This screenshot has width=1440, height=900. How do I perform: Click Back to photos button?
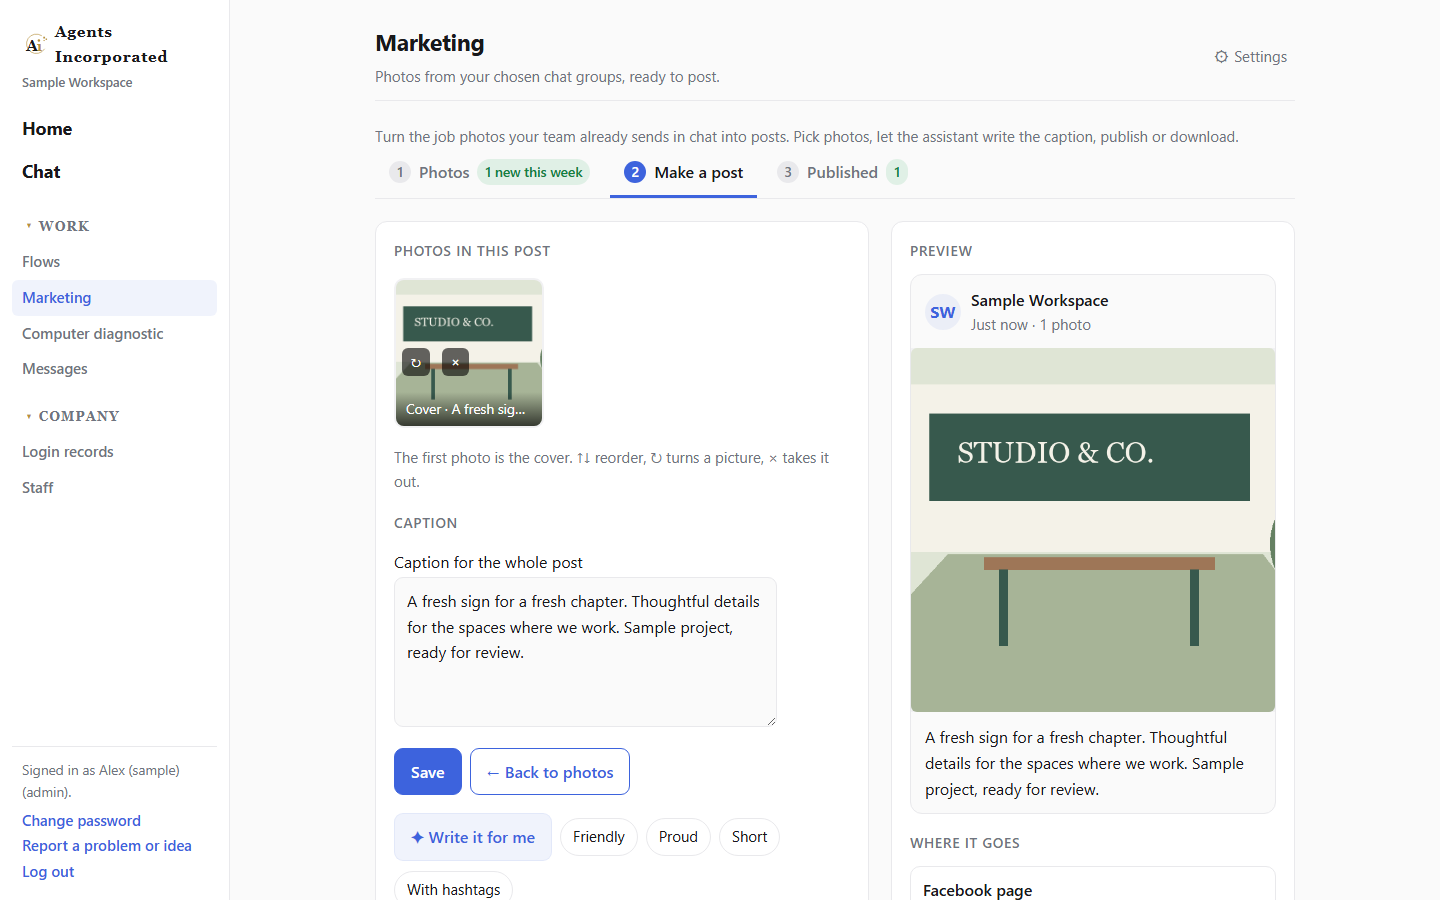coord(550,772)
